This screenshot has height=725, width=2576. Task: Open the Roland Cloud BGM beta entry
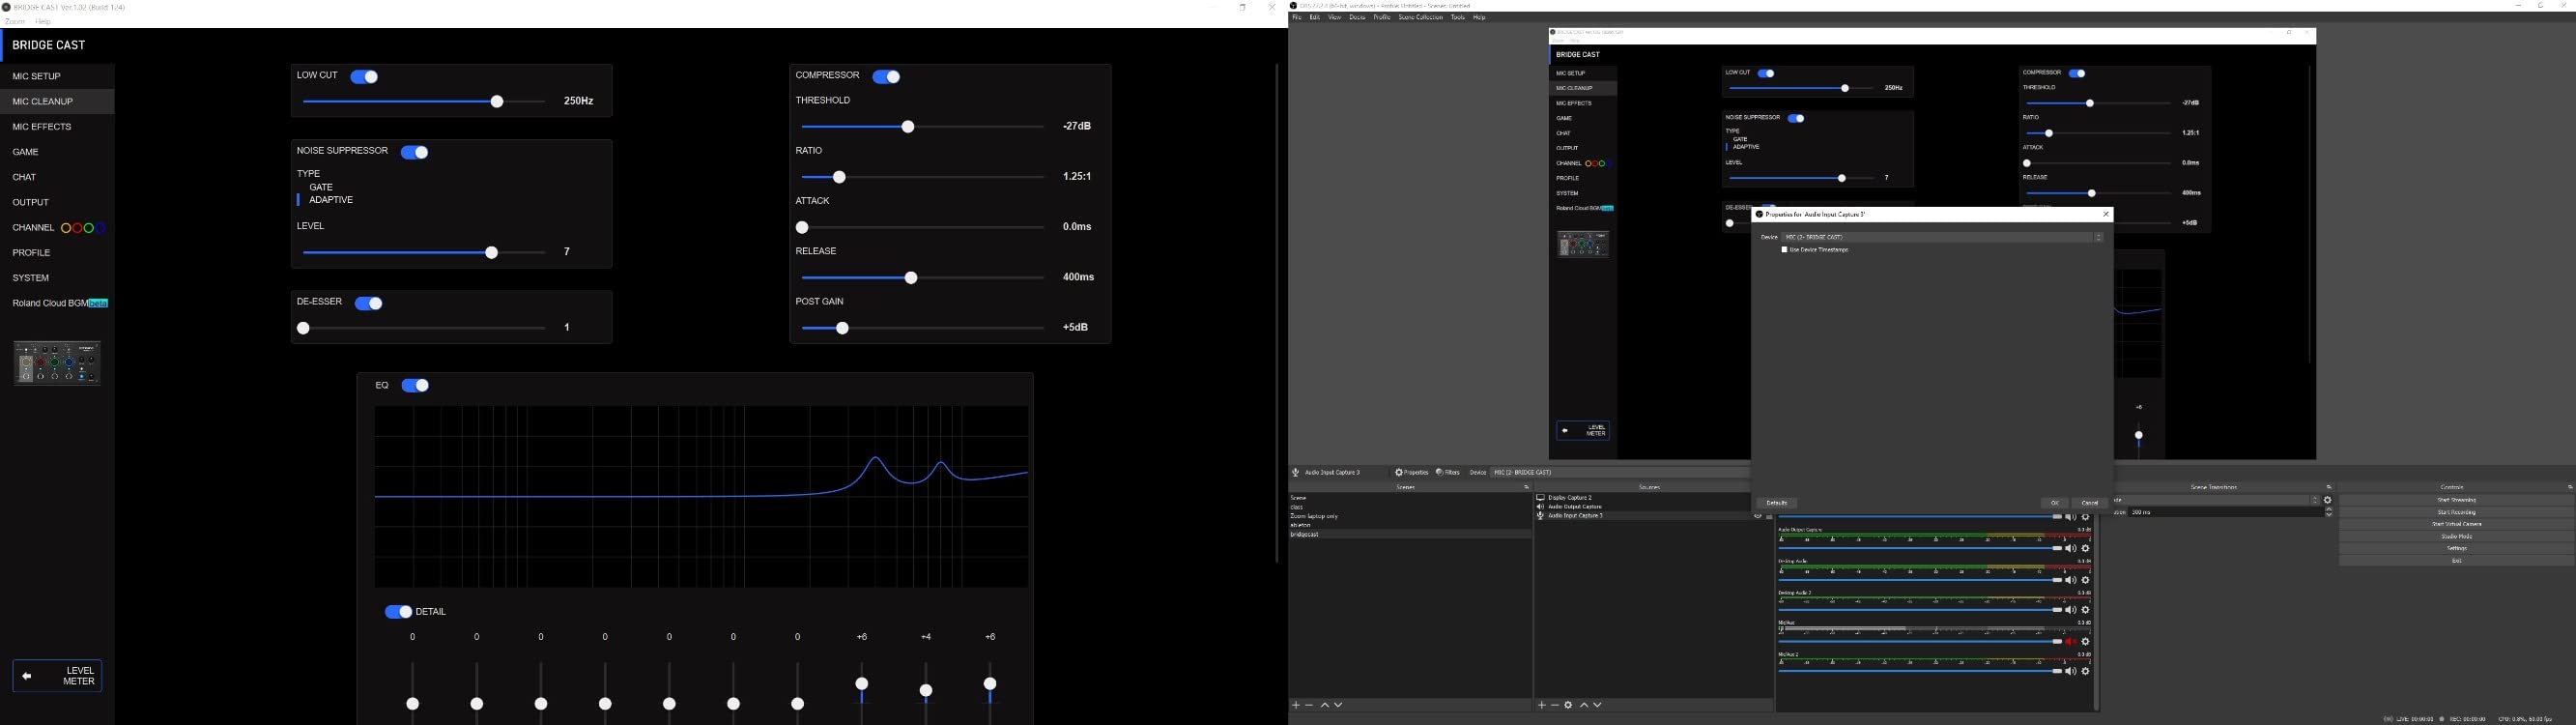(60, 303)
